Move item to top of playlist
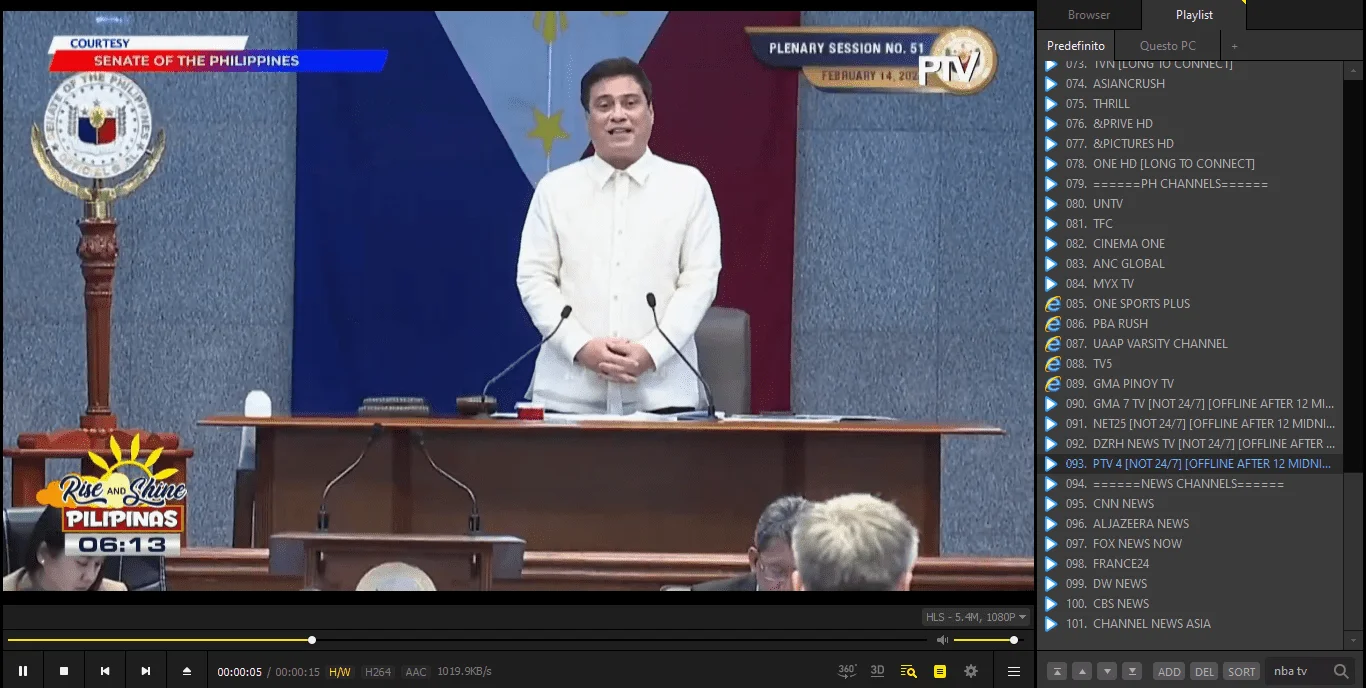Viewport: 1366px width, 688px height. click(x=1056, y=671)
